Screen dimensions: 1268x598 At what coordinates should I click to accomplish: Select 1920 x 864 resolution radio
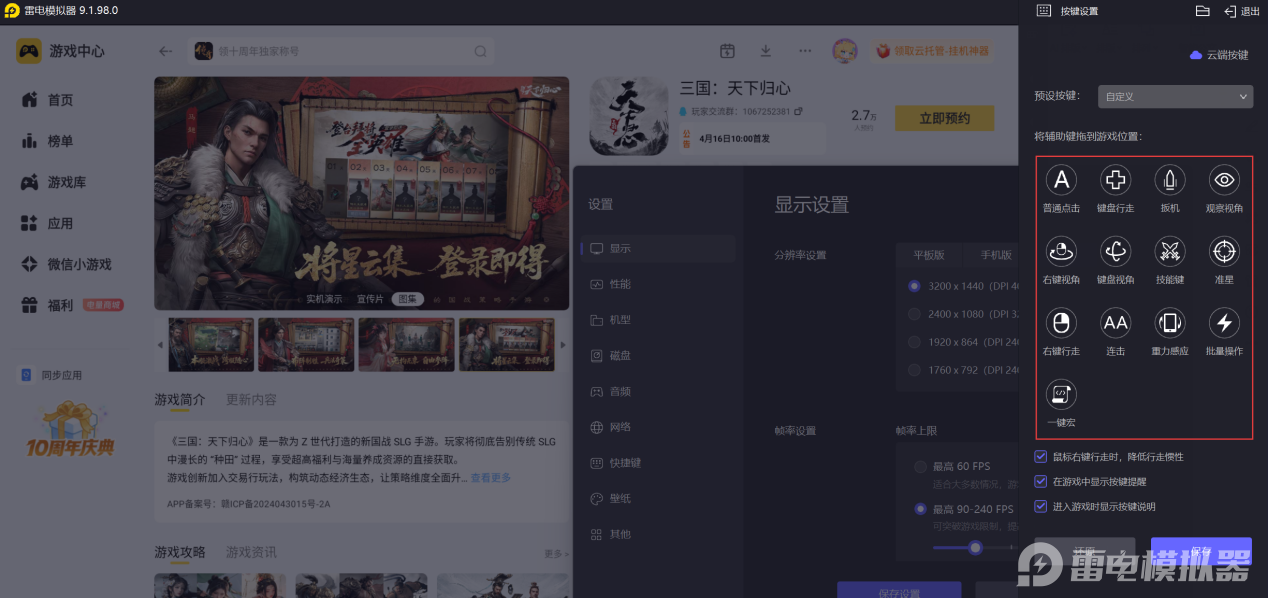[914, 342]
